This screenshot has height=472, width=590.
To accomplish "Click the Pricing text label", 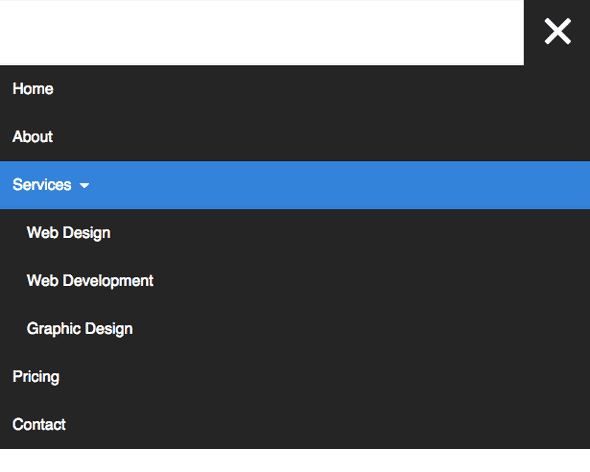I will [36, 377].
